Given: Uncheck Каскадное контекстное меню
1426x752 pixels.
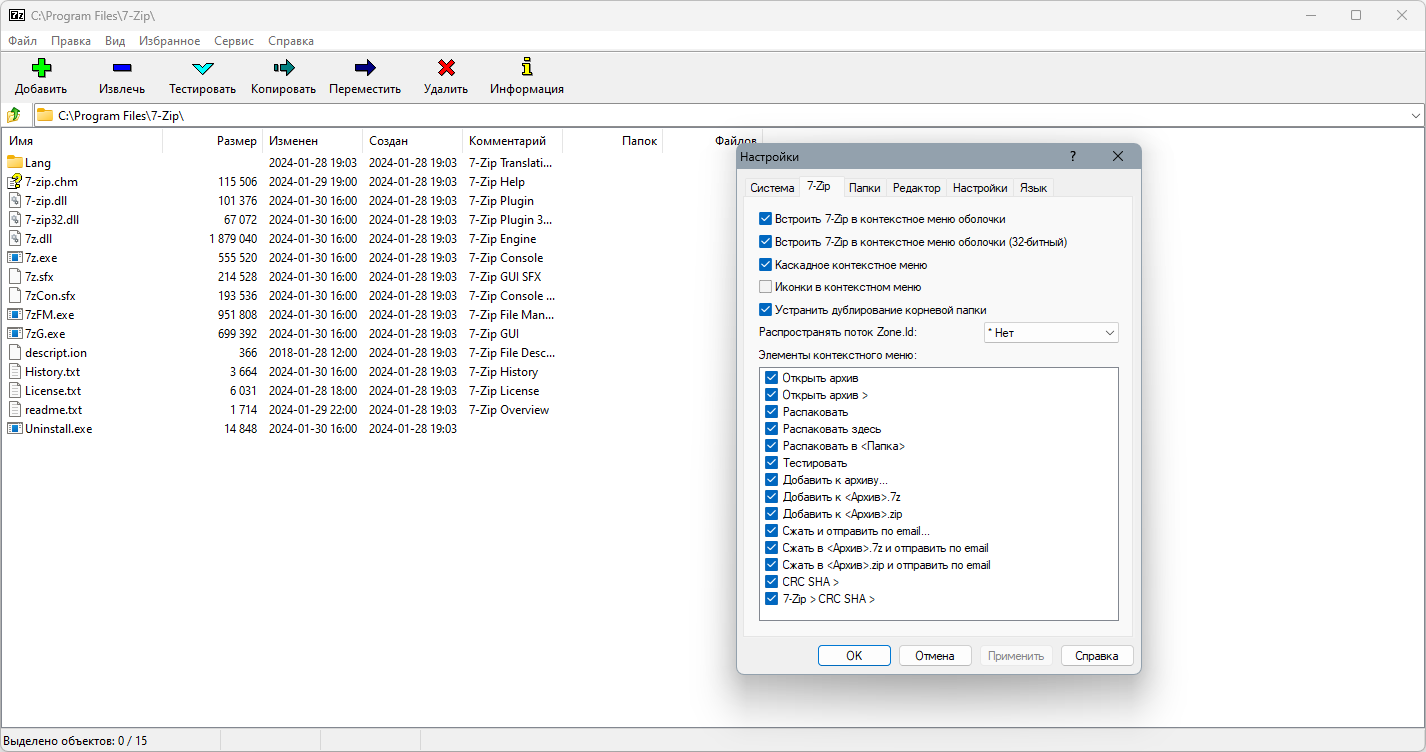Looking at the screenshot, I should [766, 265].
